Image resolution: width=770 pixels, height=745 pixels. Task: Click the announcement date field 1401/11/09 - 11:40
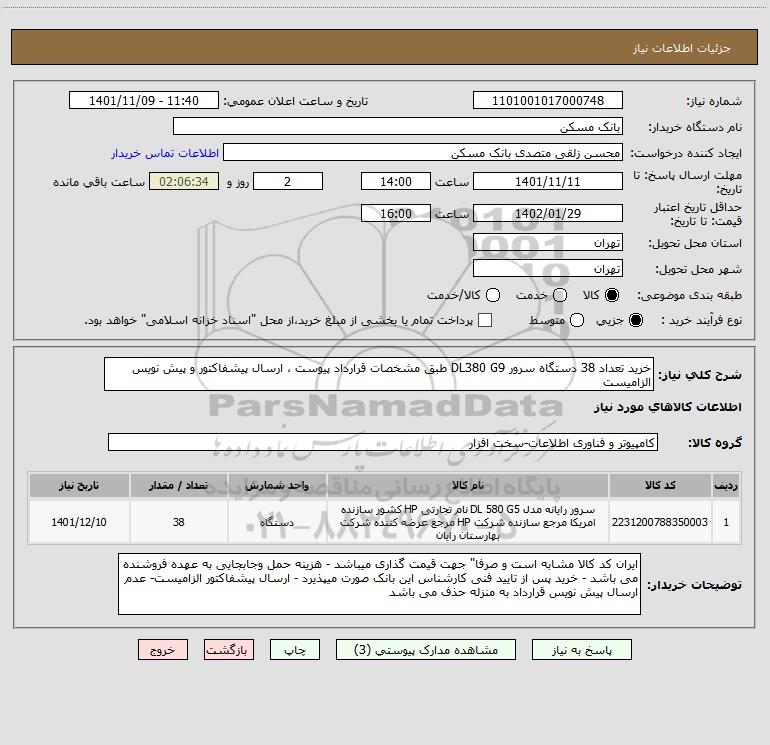(x=144, y=100)
